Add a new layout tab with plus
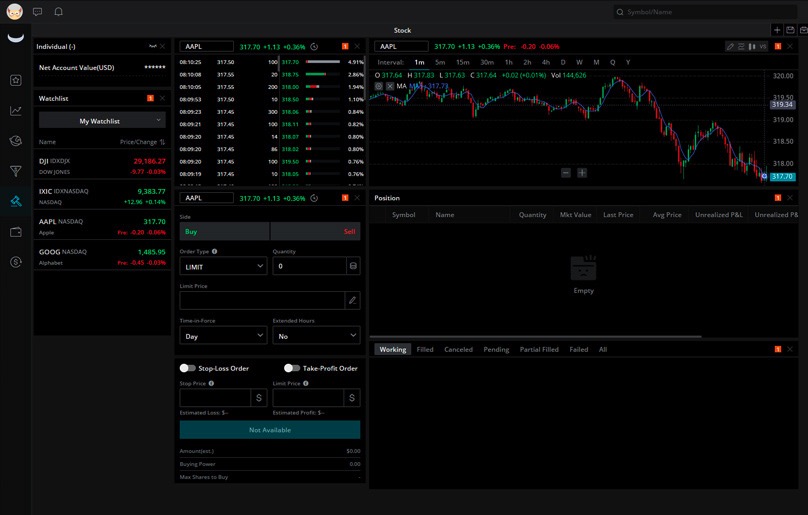The image size is (808, 515). 777,30
